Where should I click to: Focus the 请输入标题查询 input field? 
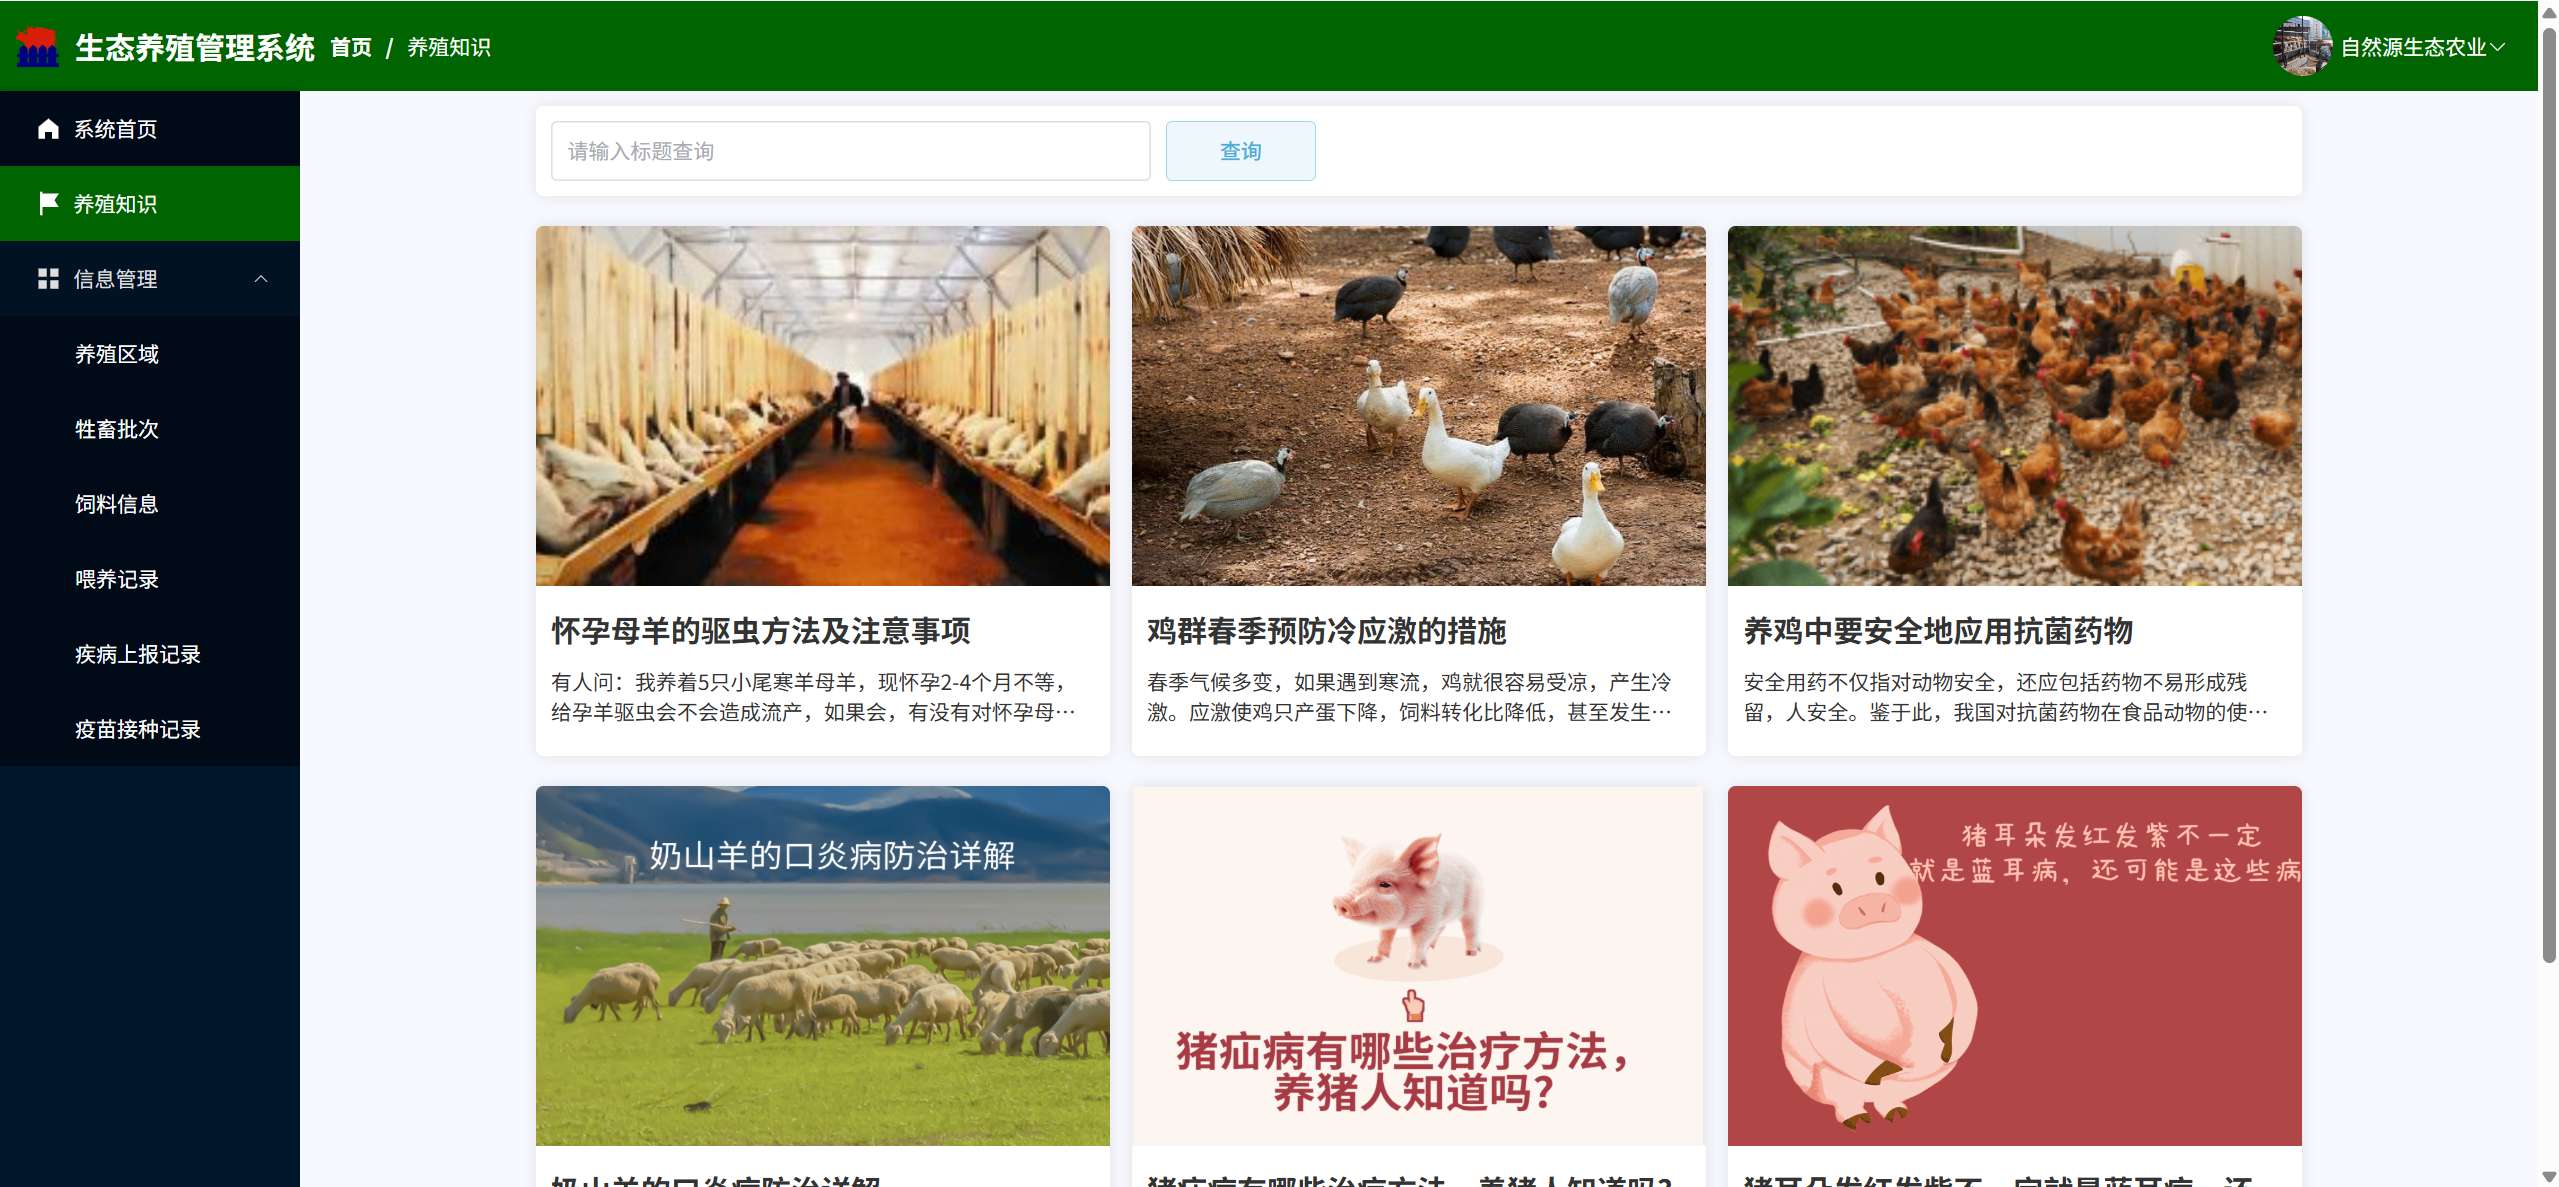[x=850, y=151]
